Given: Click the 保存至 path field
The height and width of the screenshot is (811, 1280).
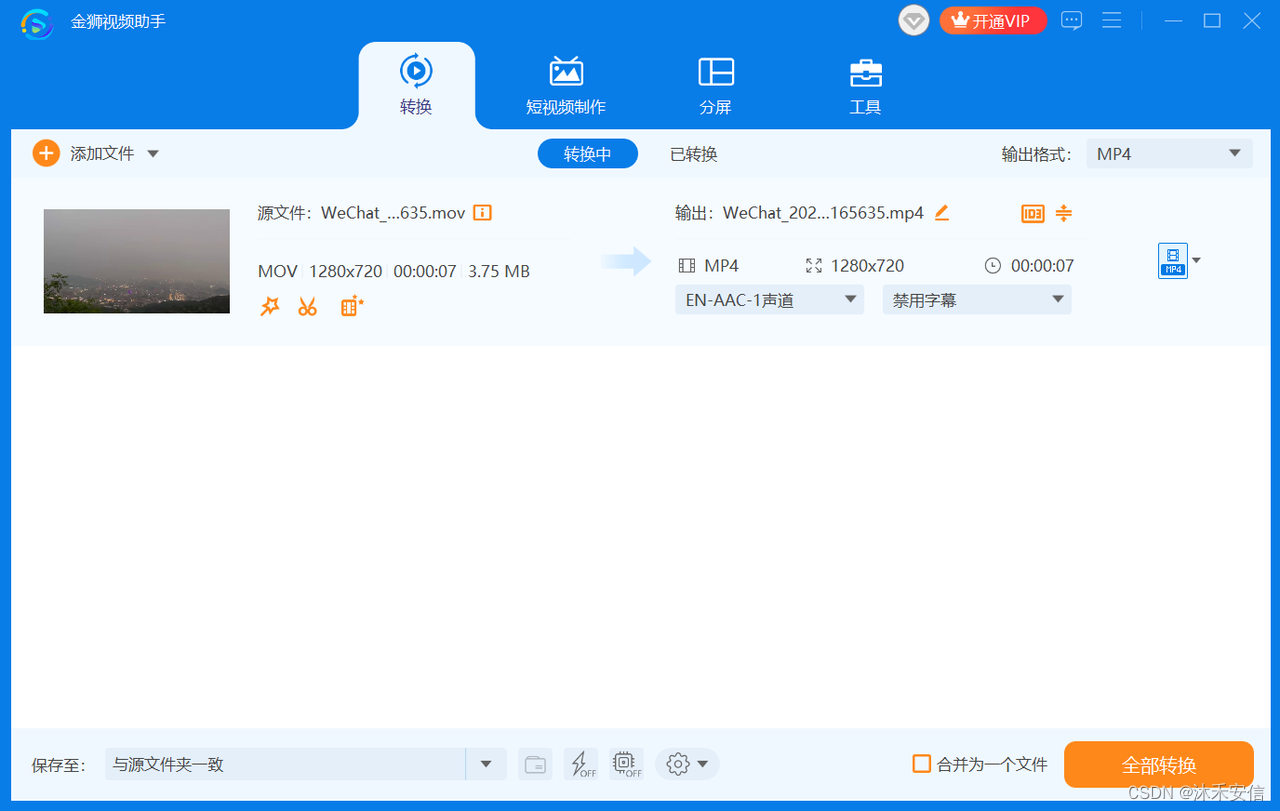Looking at the screenshot, I should 285,764.
